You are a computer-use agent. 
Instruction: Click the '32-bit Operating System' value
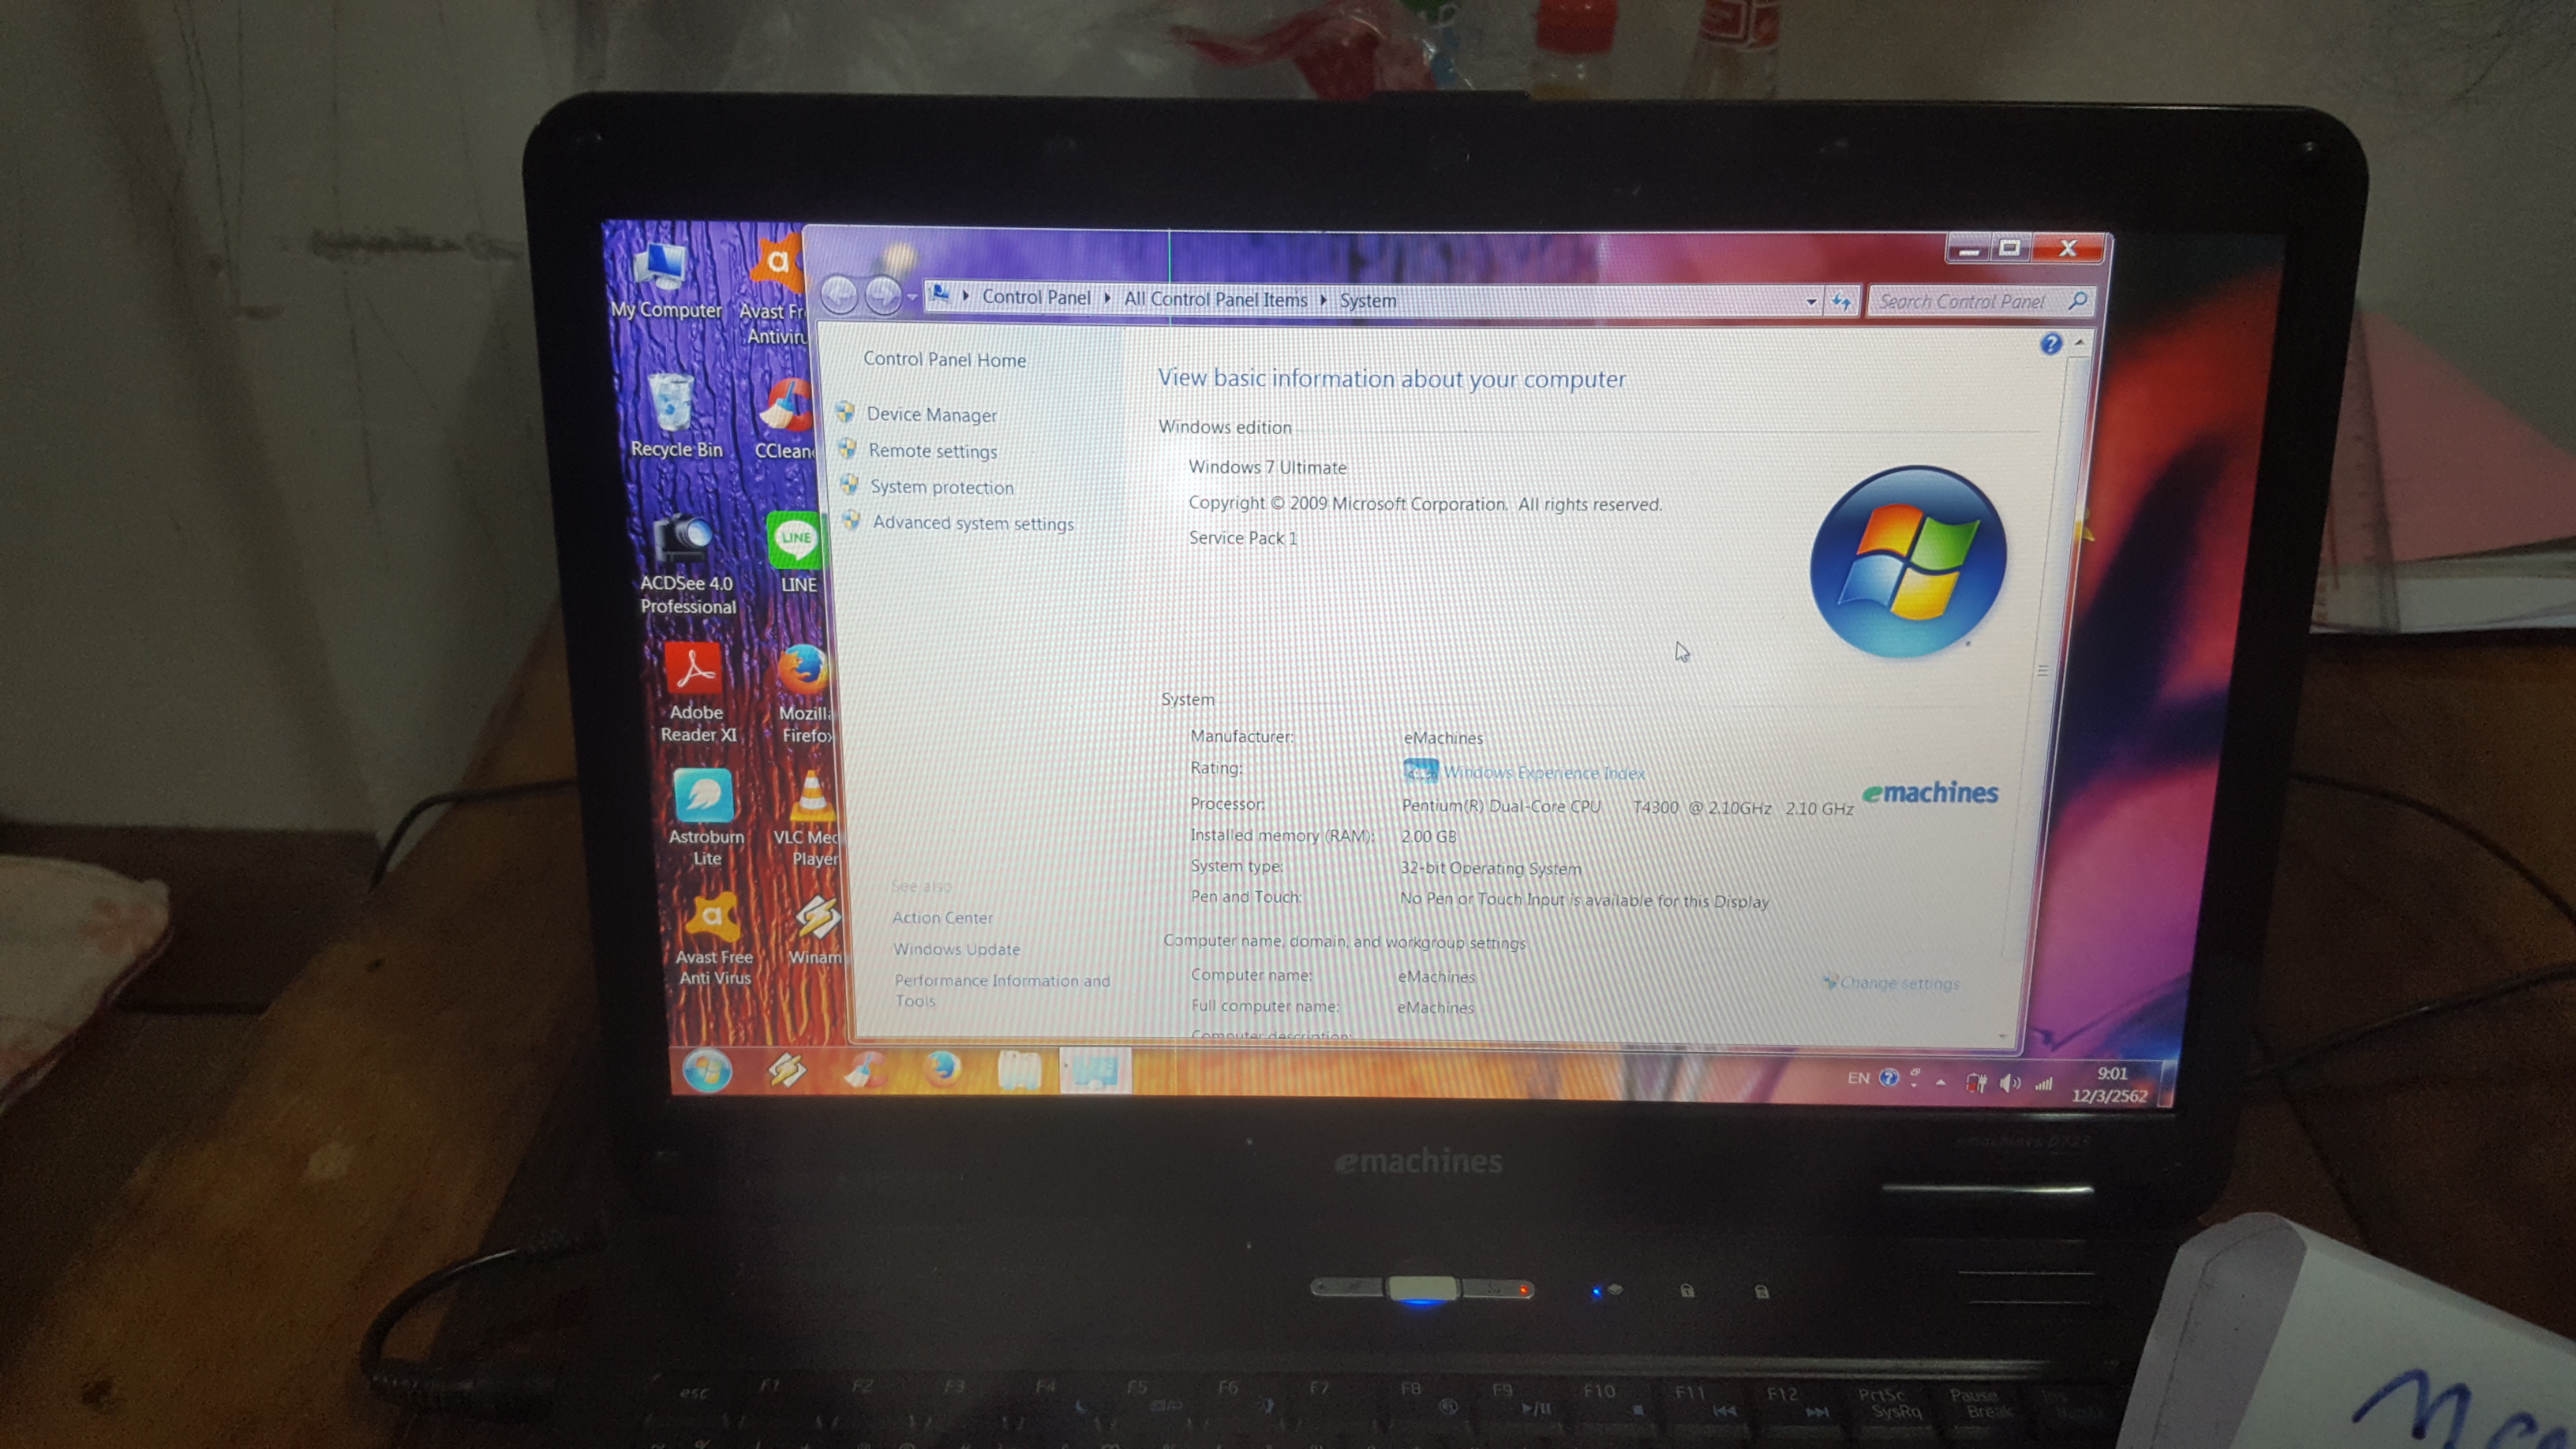click(1490, 868)
